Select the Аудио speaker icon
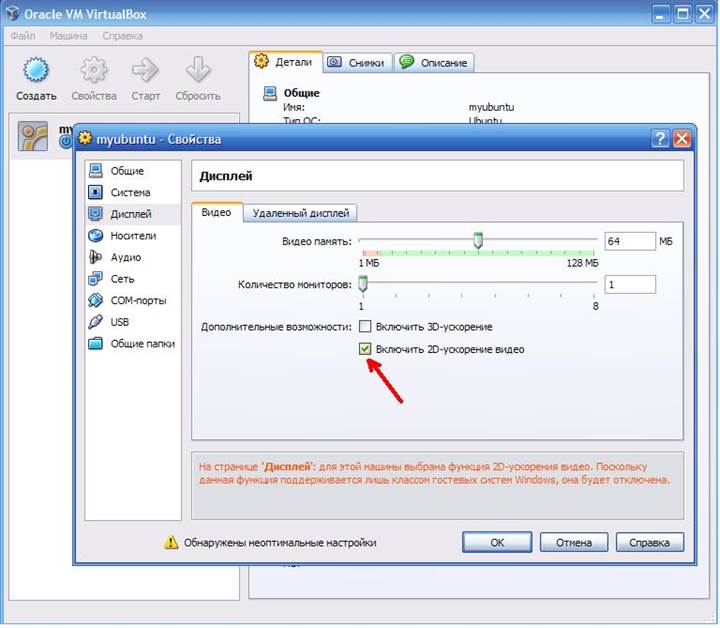 point(96,257)
